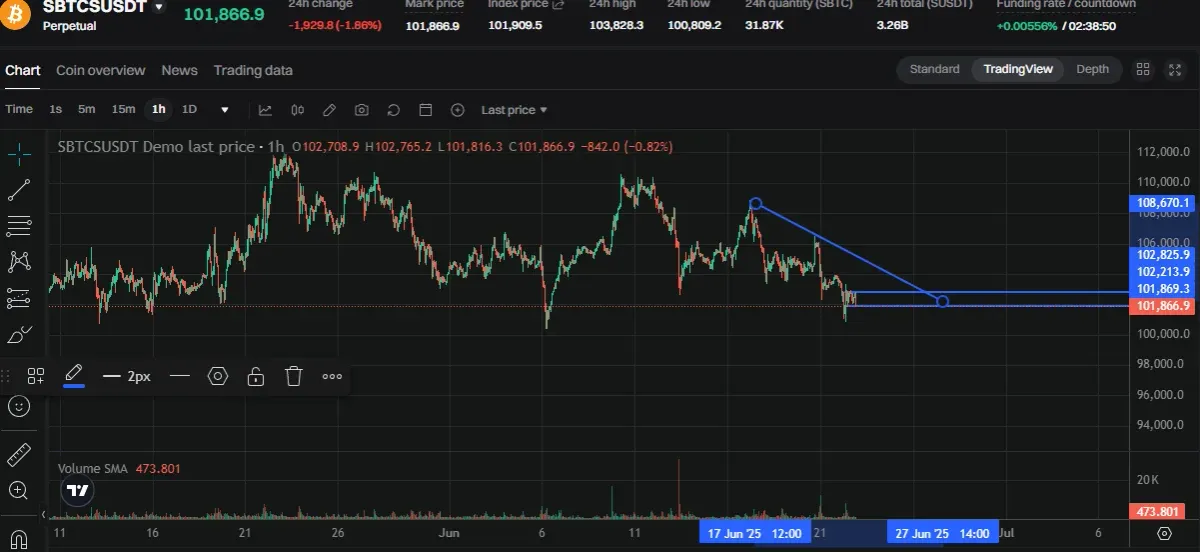Change the line color with pencil swatch
Screen dimensions: 1200x552
point(73,376)
